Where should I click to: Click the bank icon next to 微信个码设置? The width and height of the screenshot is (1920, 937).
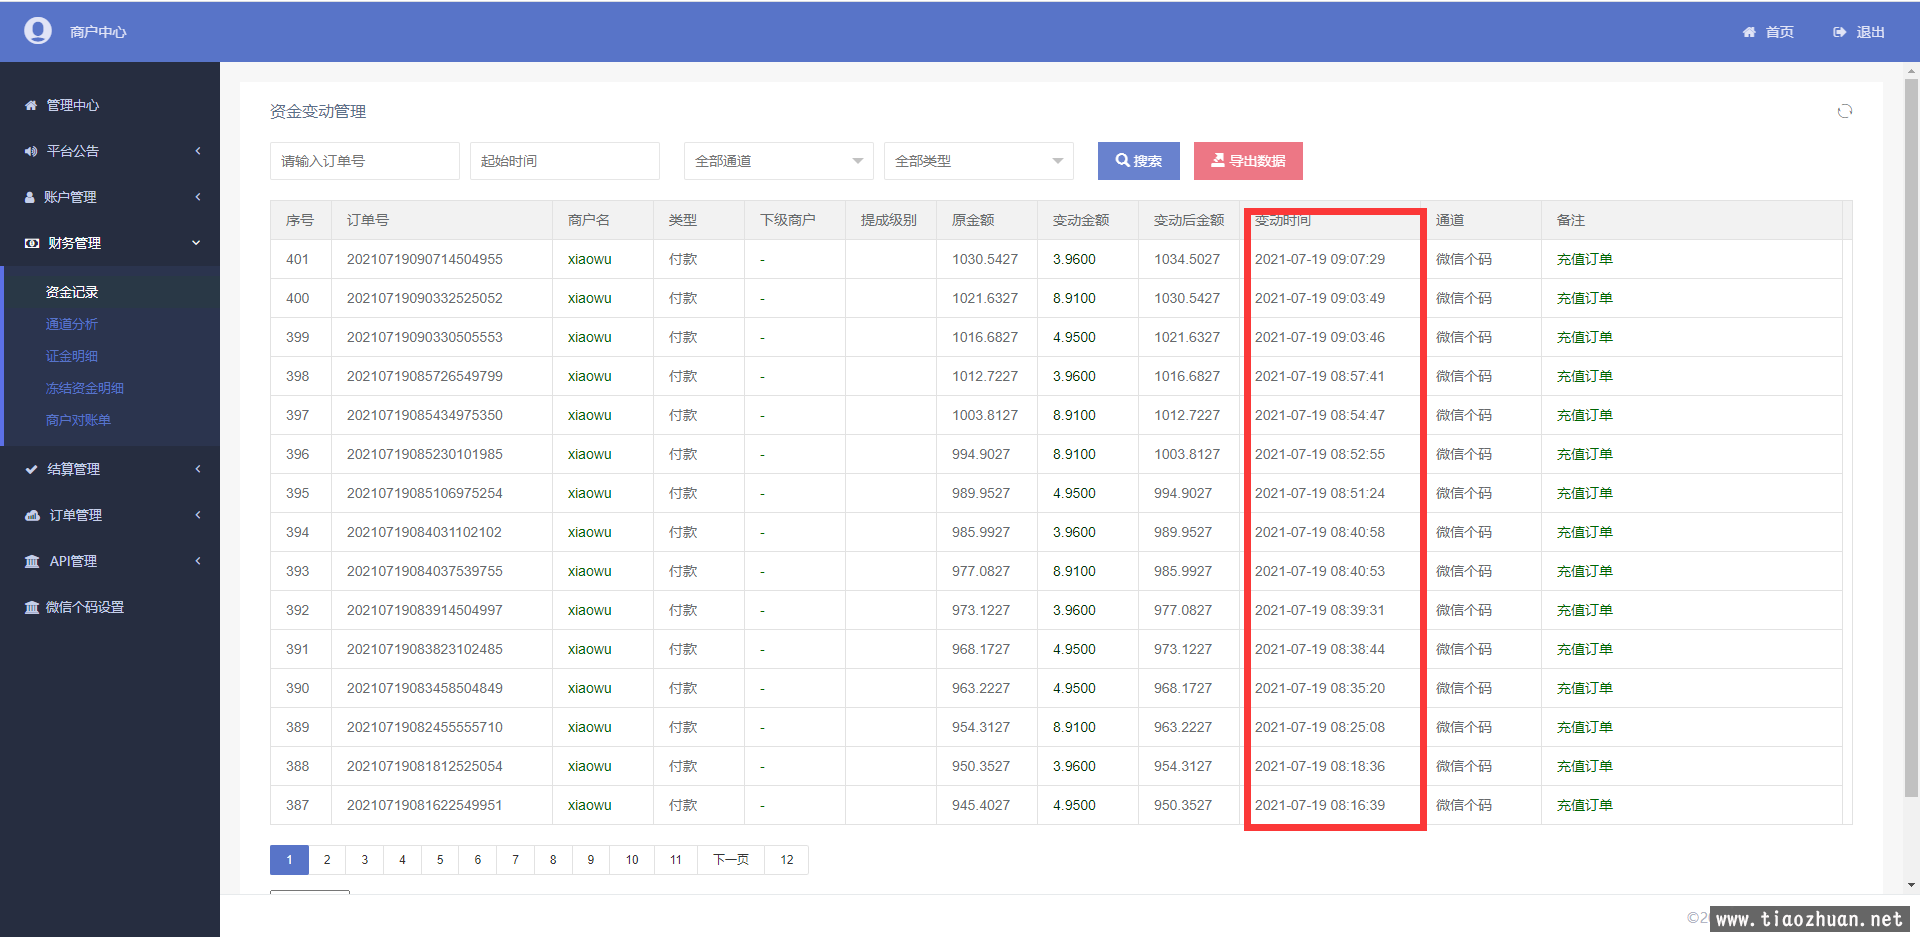pos(32,607)
